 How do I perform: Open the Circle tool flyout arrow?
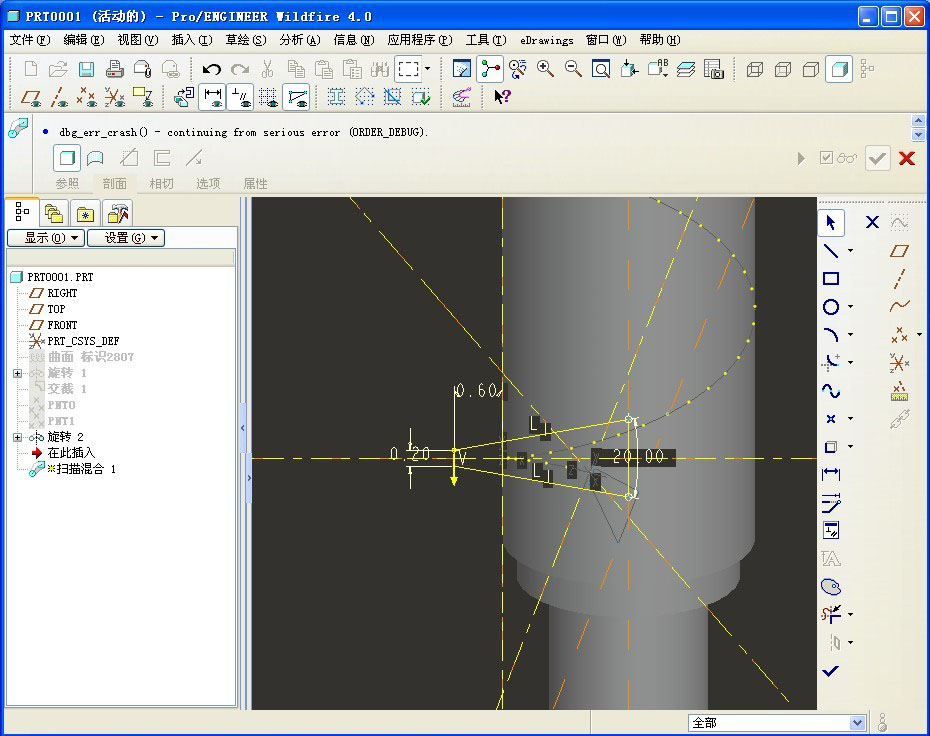coord(851,307)
